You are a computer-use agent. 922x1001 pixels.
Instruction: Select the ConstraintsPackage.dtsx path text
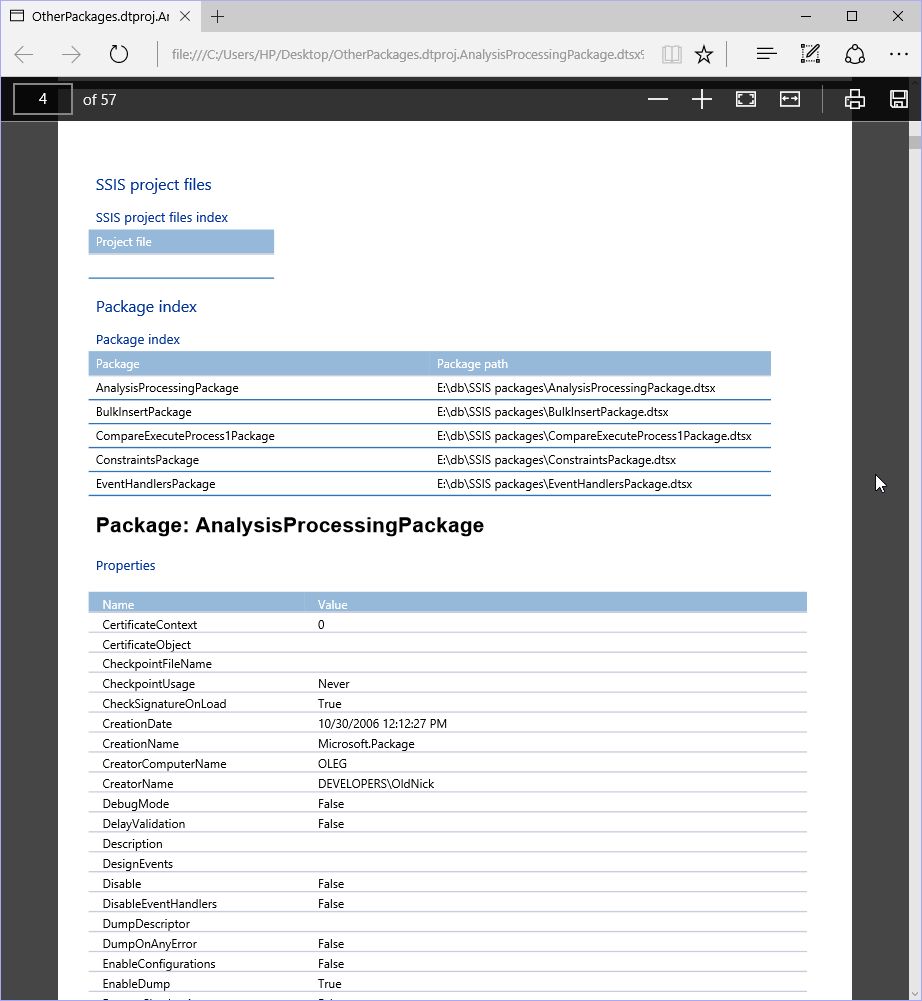[556, 460]
